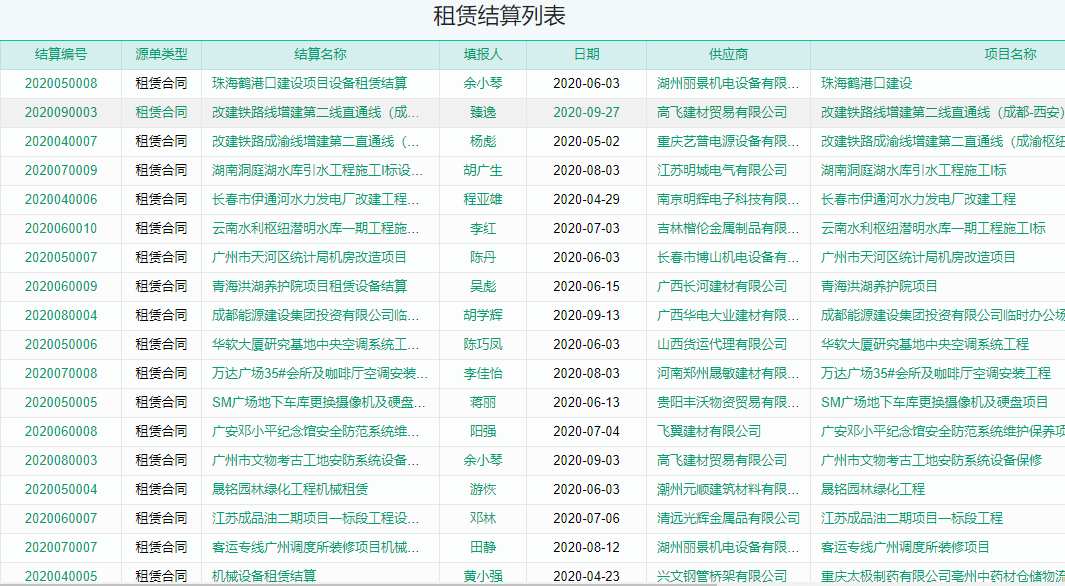This screenshot has width=1065, height=586.
Task: Open settlement record 2020090003
Action: pyautogui.click(x=61, y=113)
